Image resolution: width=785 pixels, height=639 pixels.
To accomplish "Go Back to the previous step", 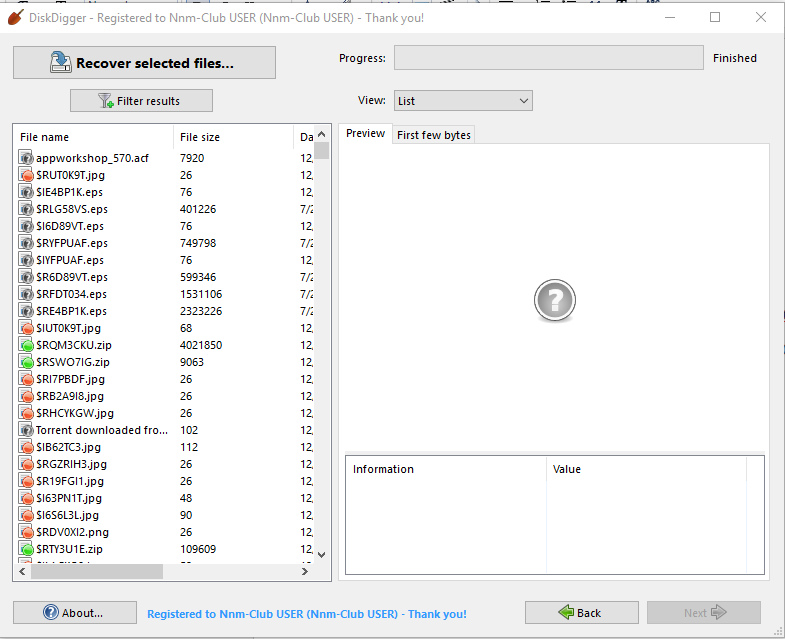I will pos(582,612).
